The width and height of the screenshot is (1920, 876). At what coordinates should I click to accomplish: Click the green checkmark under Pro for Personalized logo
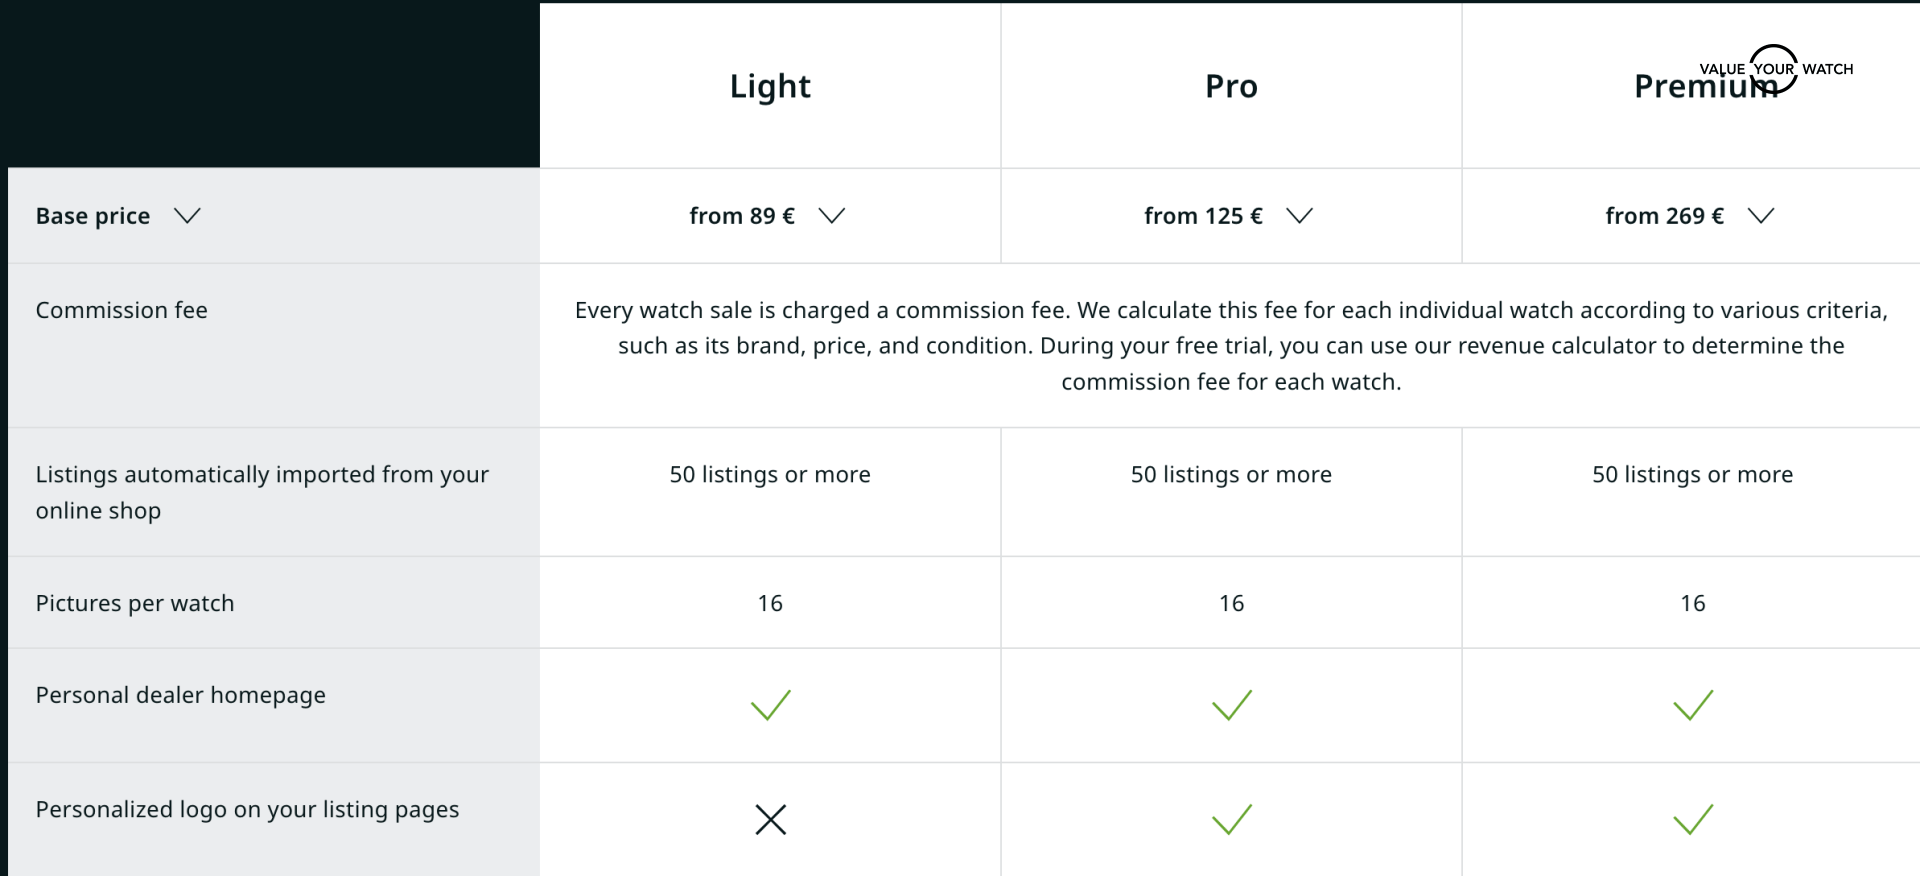(1231, 820)
